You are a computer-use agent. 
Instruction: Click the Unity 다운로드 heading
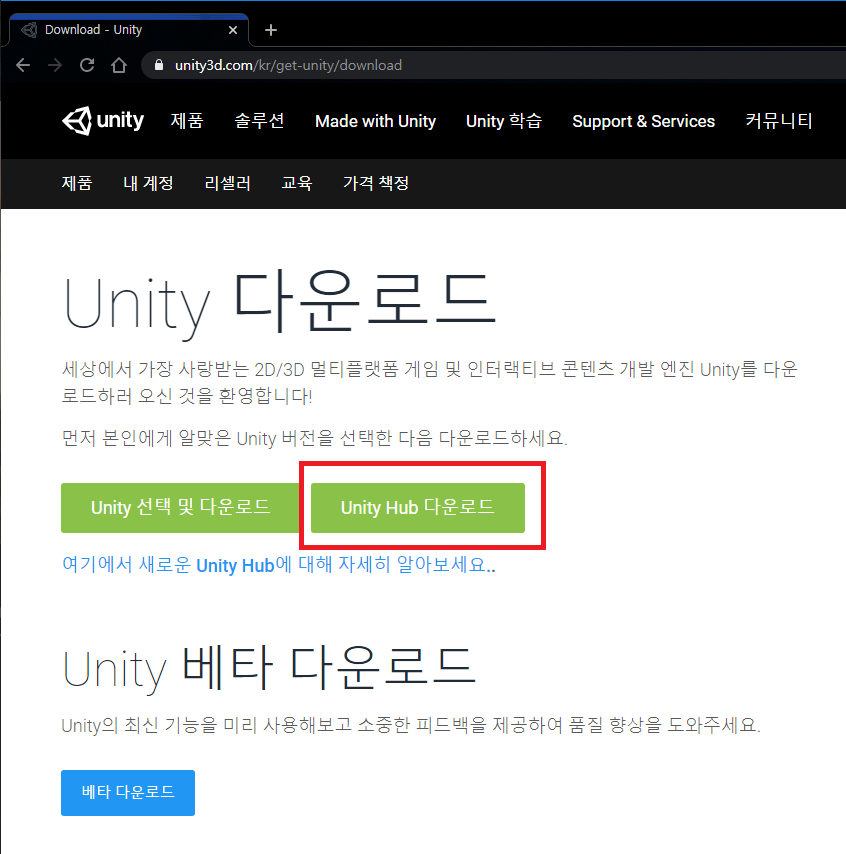coord(279,303)
